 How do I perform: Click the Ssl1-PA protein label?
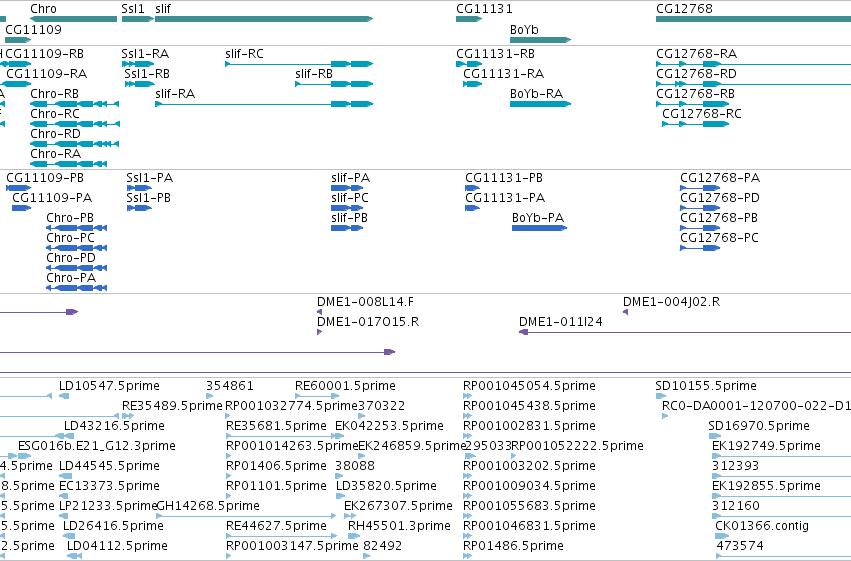[x=150, y=178]
